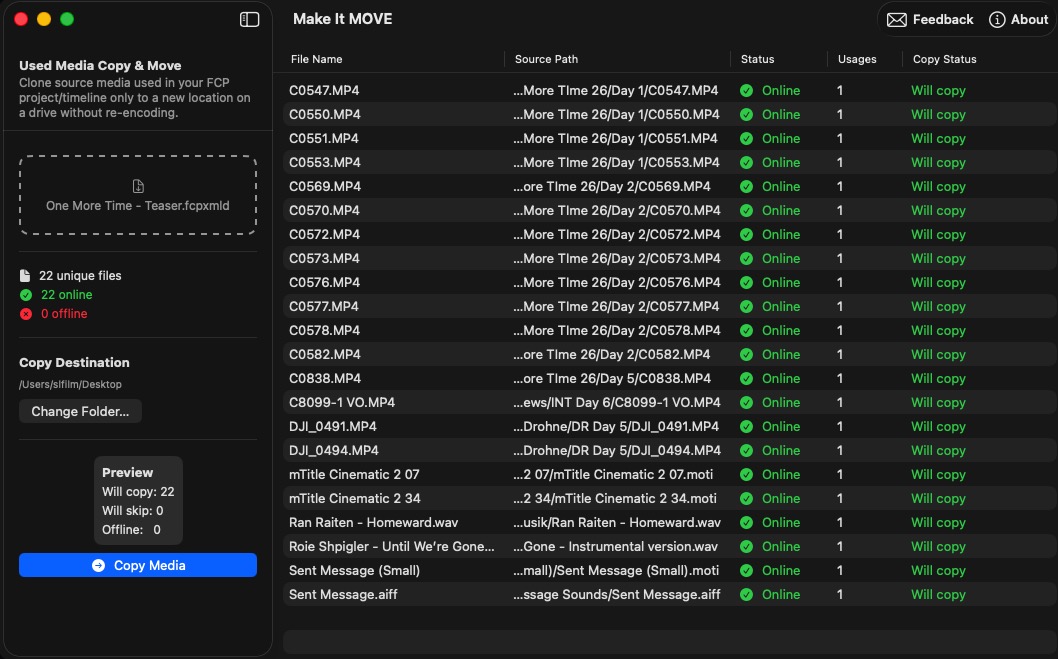
Task: Click the online checkmark for C0573.MP4
Action: coord(746,258)
